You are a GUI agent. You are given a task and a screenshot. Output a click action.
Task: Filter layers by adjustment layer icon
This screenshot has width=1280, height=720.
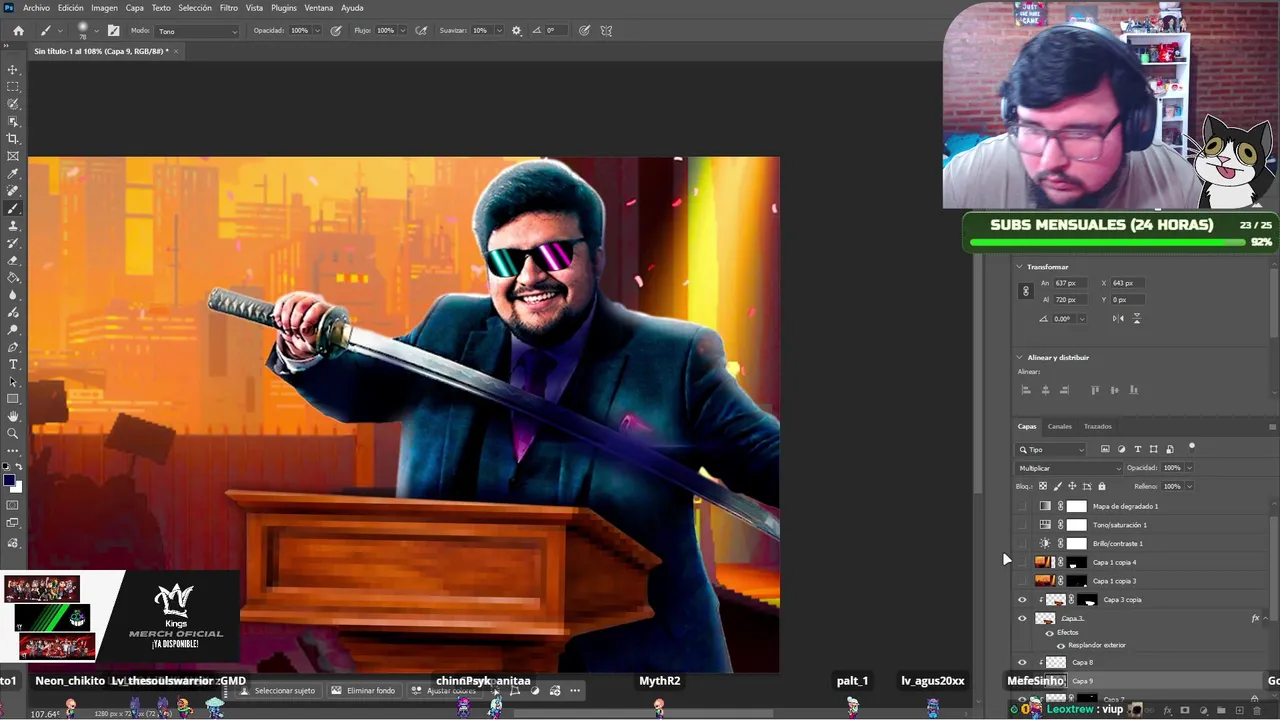1121,449
